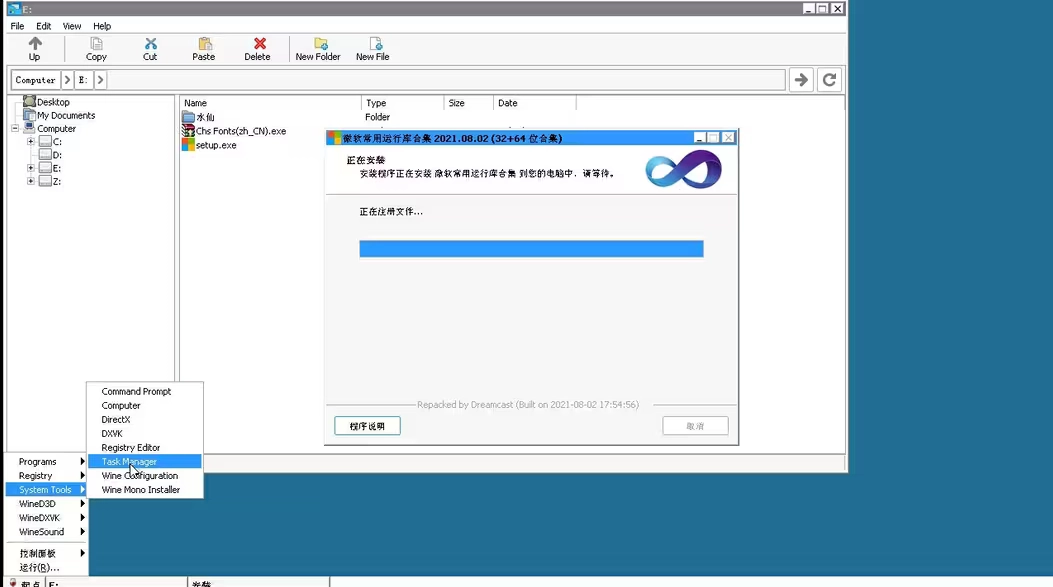Open Registry Editor menu entry

[x=131, y=448]
